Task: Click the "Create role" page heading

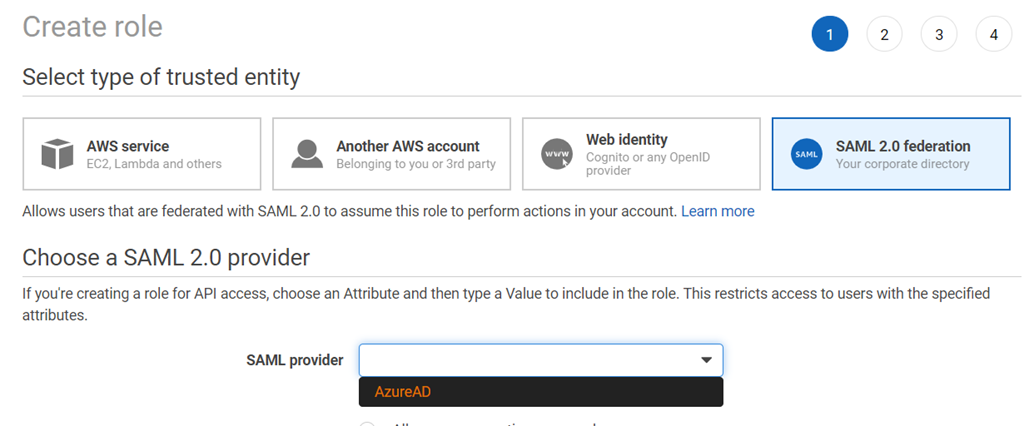Action: [x=92, y=27]
